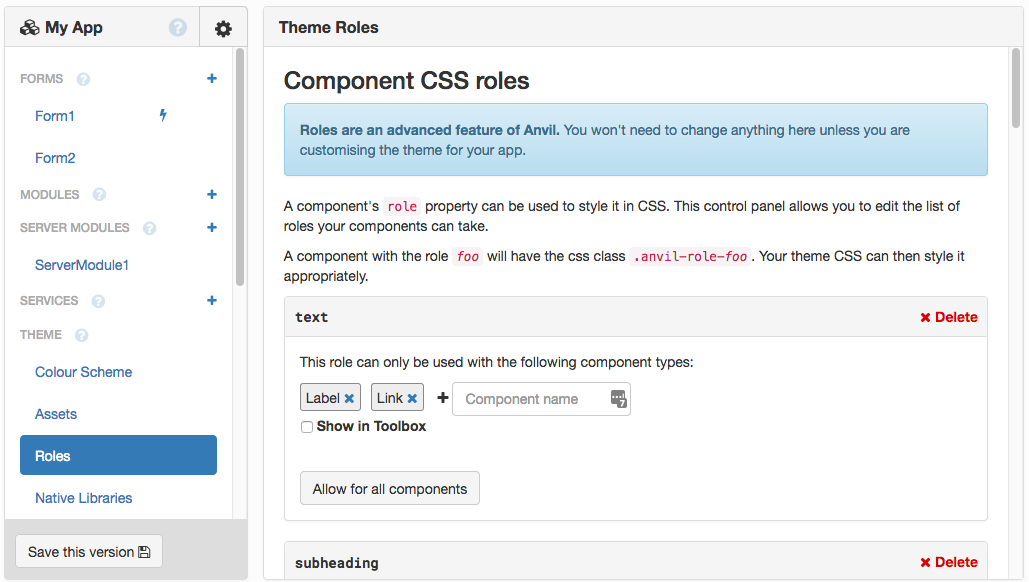The width and height of the screenshot is (1029, 582).
Task: Open the app settings gear icon
Action: (x=224, y=27)
